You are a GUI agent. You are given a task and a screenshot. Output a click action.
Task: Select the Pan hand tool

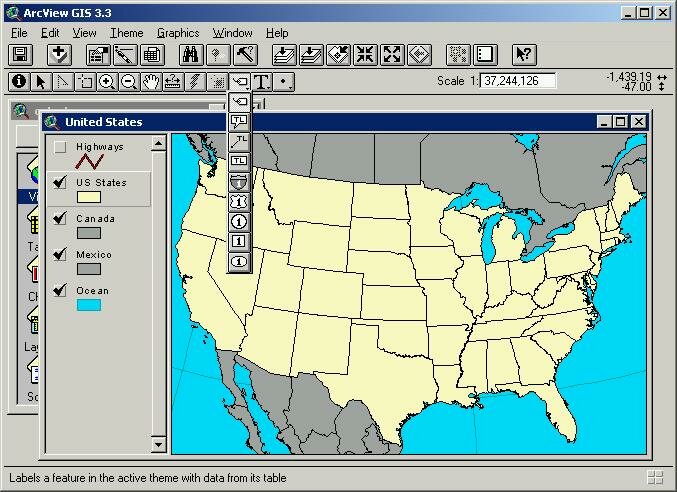(x=151, y=82)
